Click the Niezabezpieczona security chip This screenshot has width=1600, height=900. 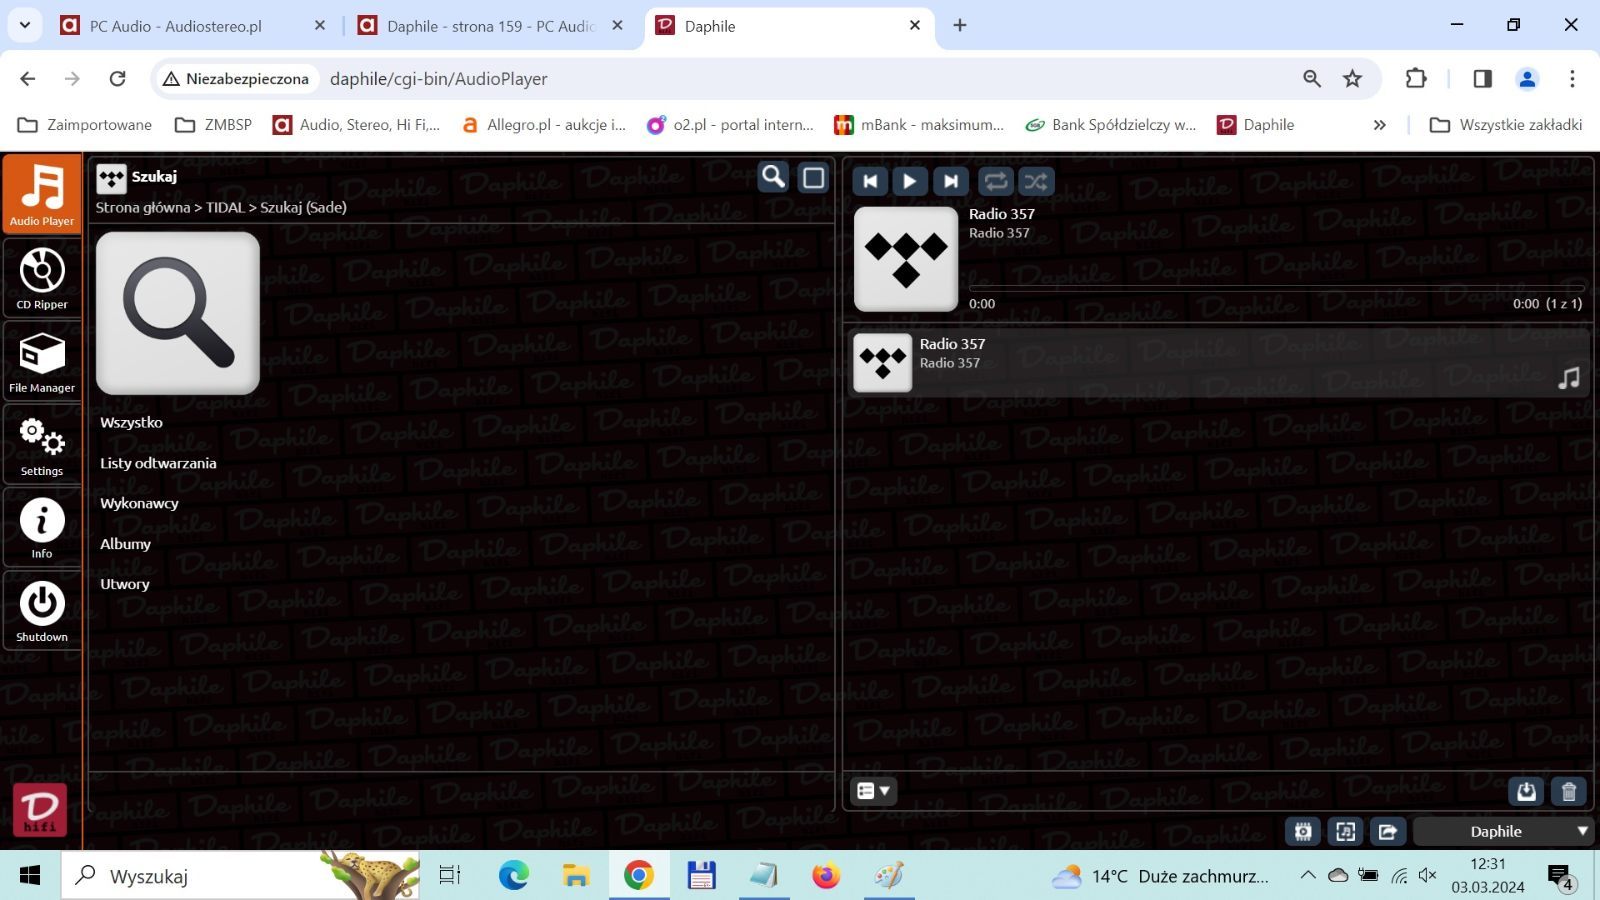pos(236,79)
